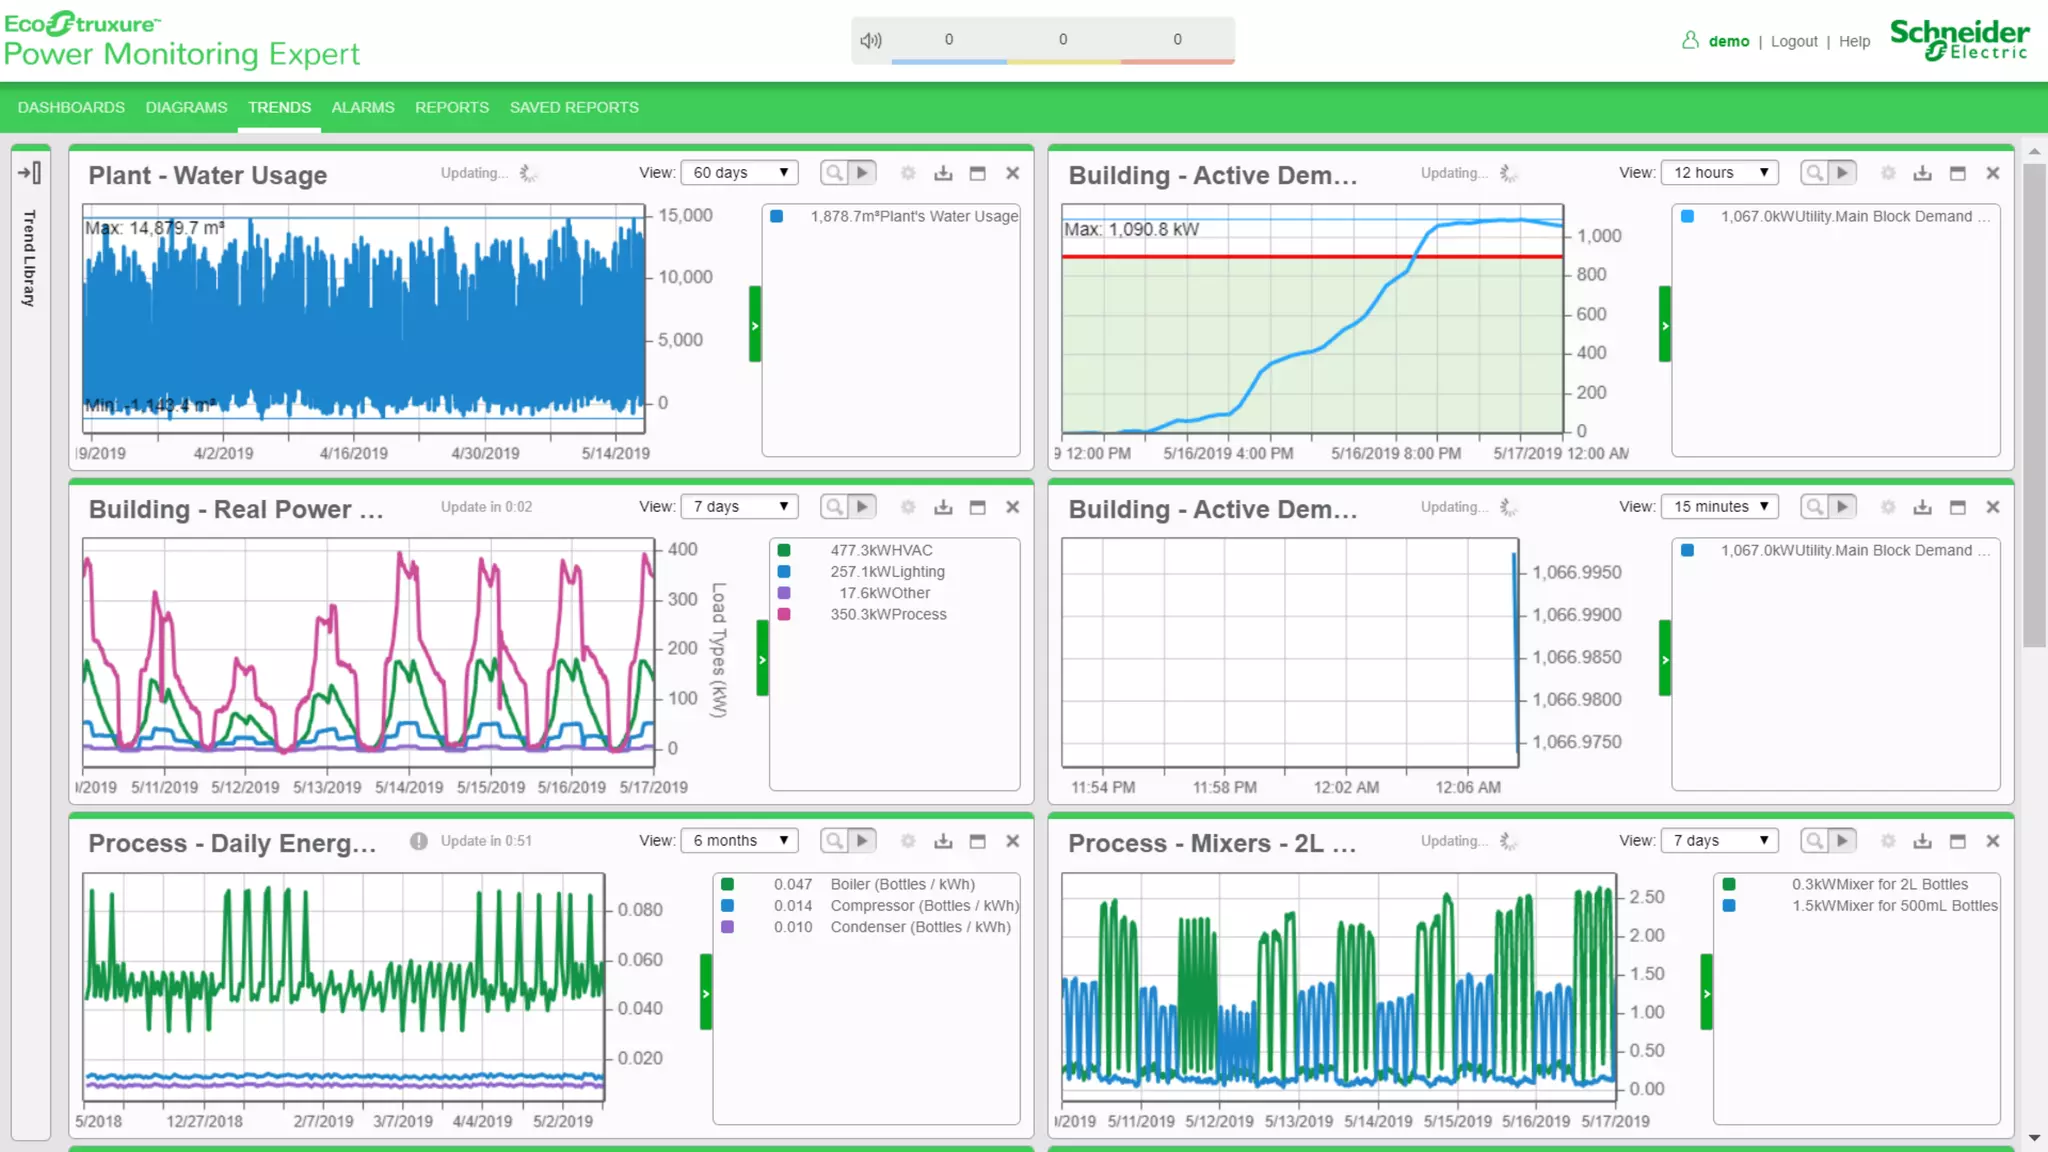Maximize the Process - Daily Energy trend

(978, 841)
